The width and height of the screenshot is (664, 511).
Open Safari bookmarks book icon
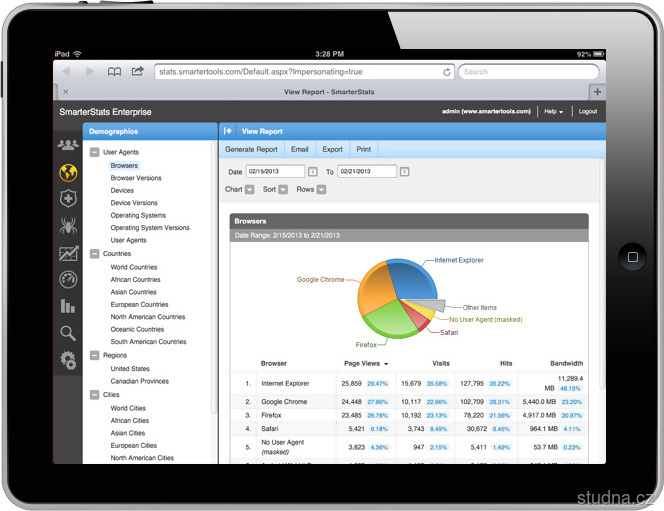(114, 72)
